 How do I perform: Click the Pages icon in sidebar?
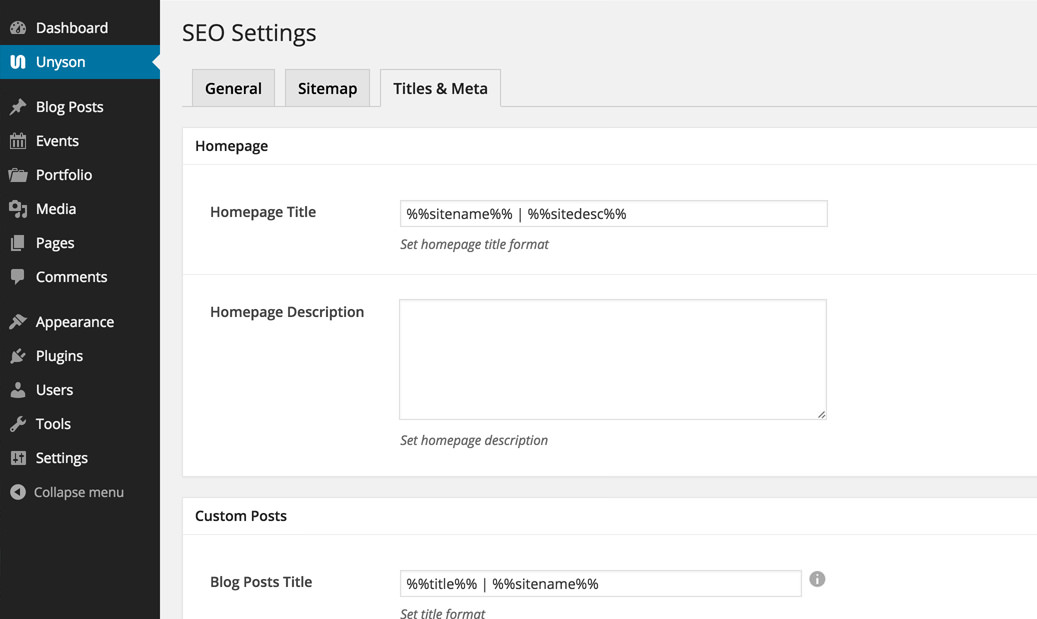coord(18,243)
